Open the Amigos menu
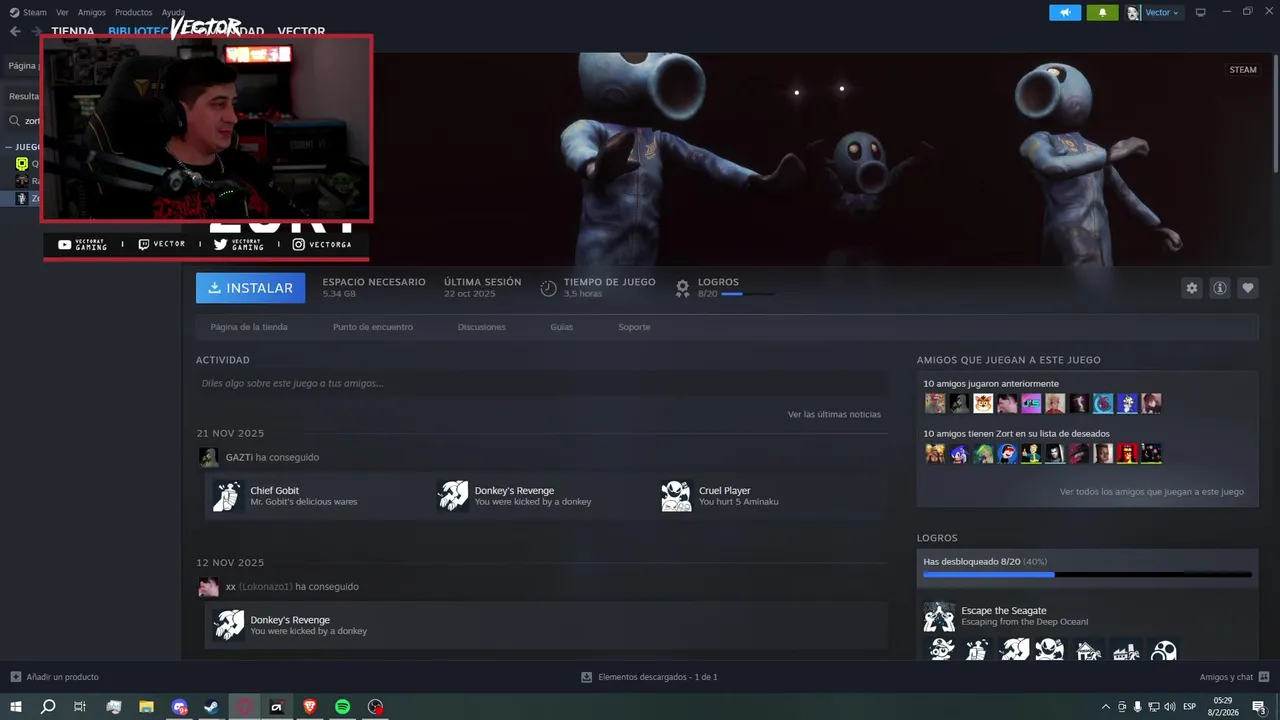The height and width of the screenshot is (720, 1280). click(92, 12)
